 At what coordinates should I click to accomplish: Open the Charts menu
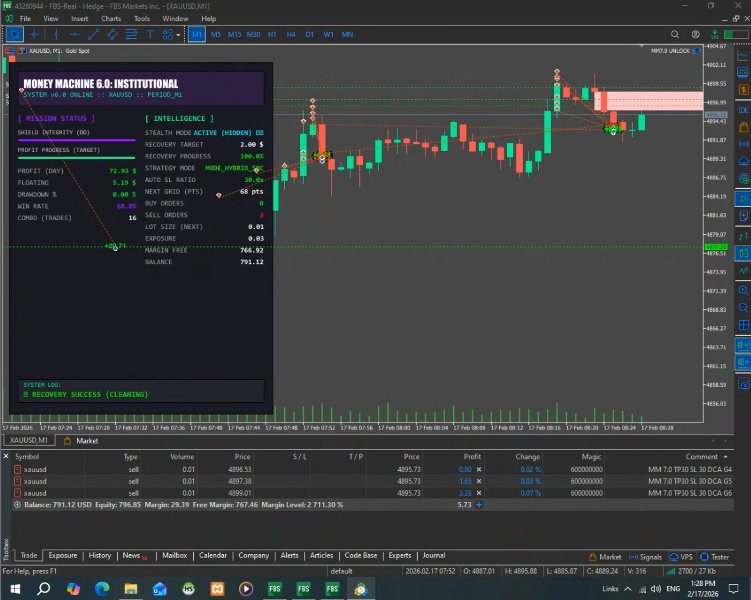pyautogui.click(x=111, y=19)
